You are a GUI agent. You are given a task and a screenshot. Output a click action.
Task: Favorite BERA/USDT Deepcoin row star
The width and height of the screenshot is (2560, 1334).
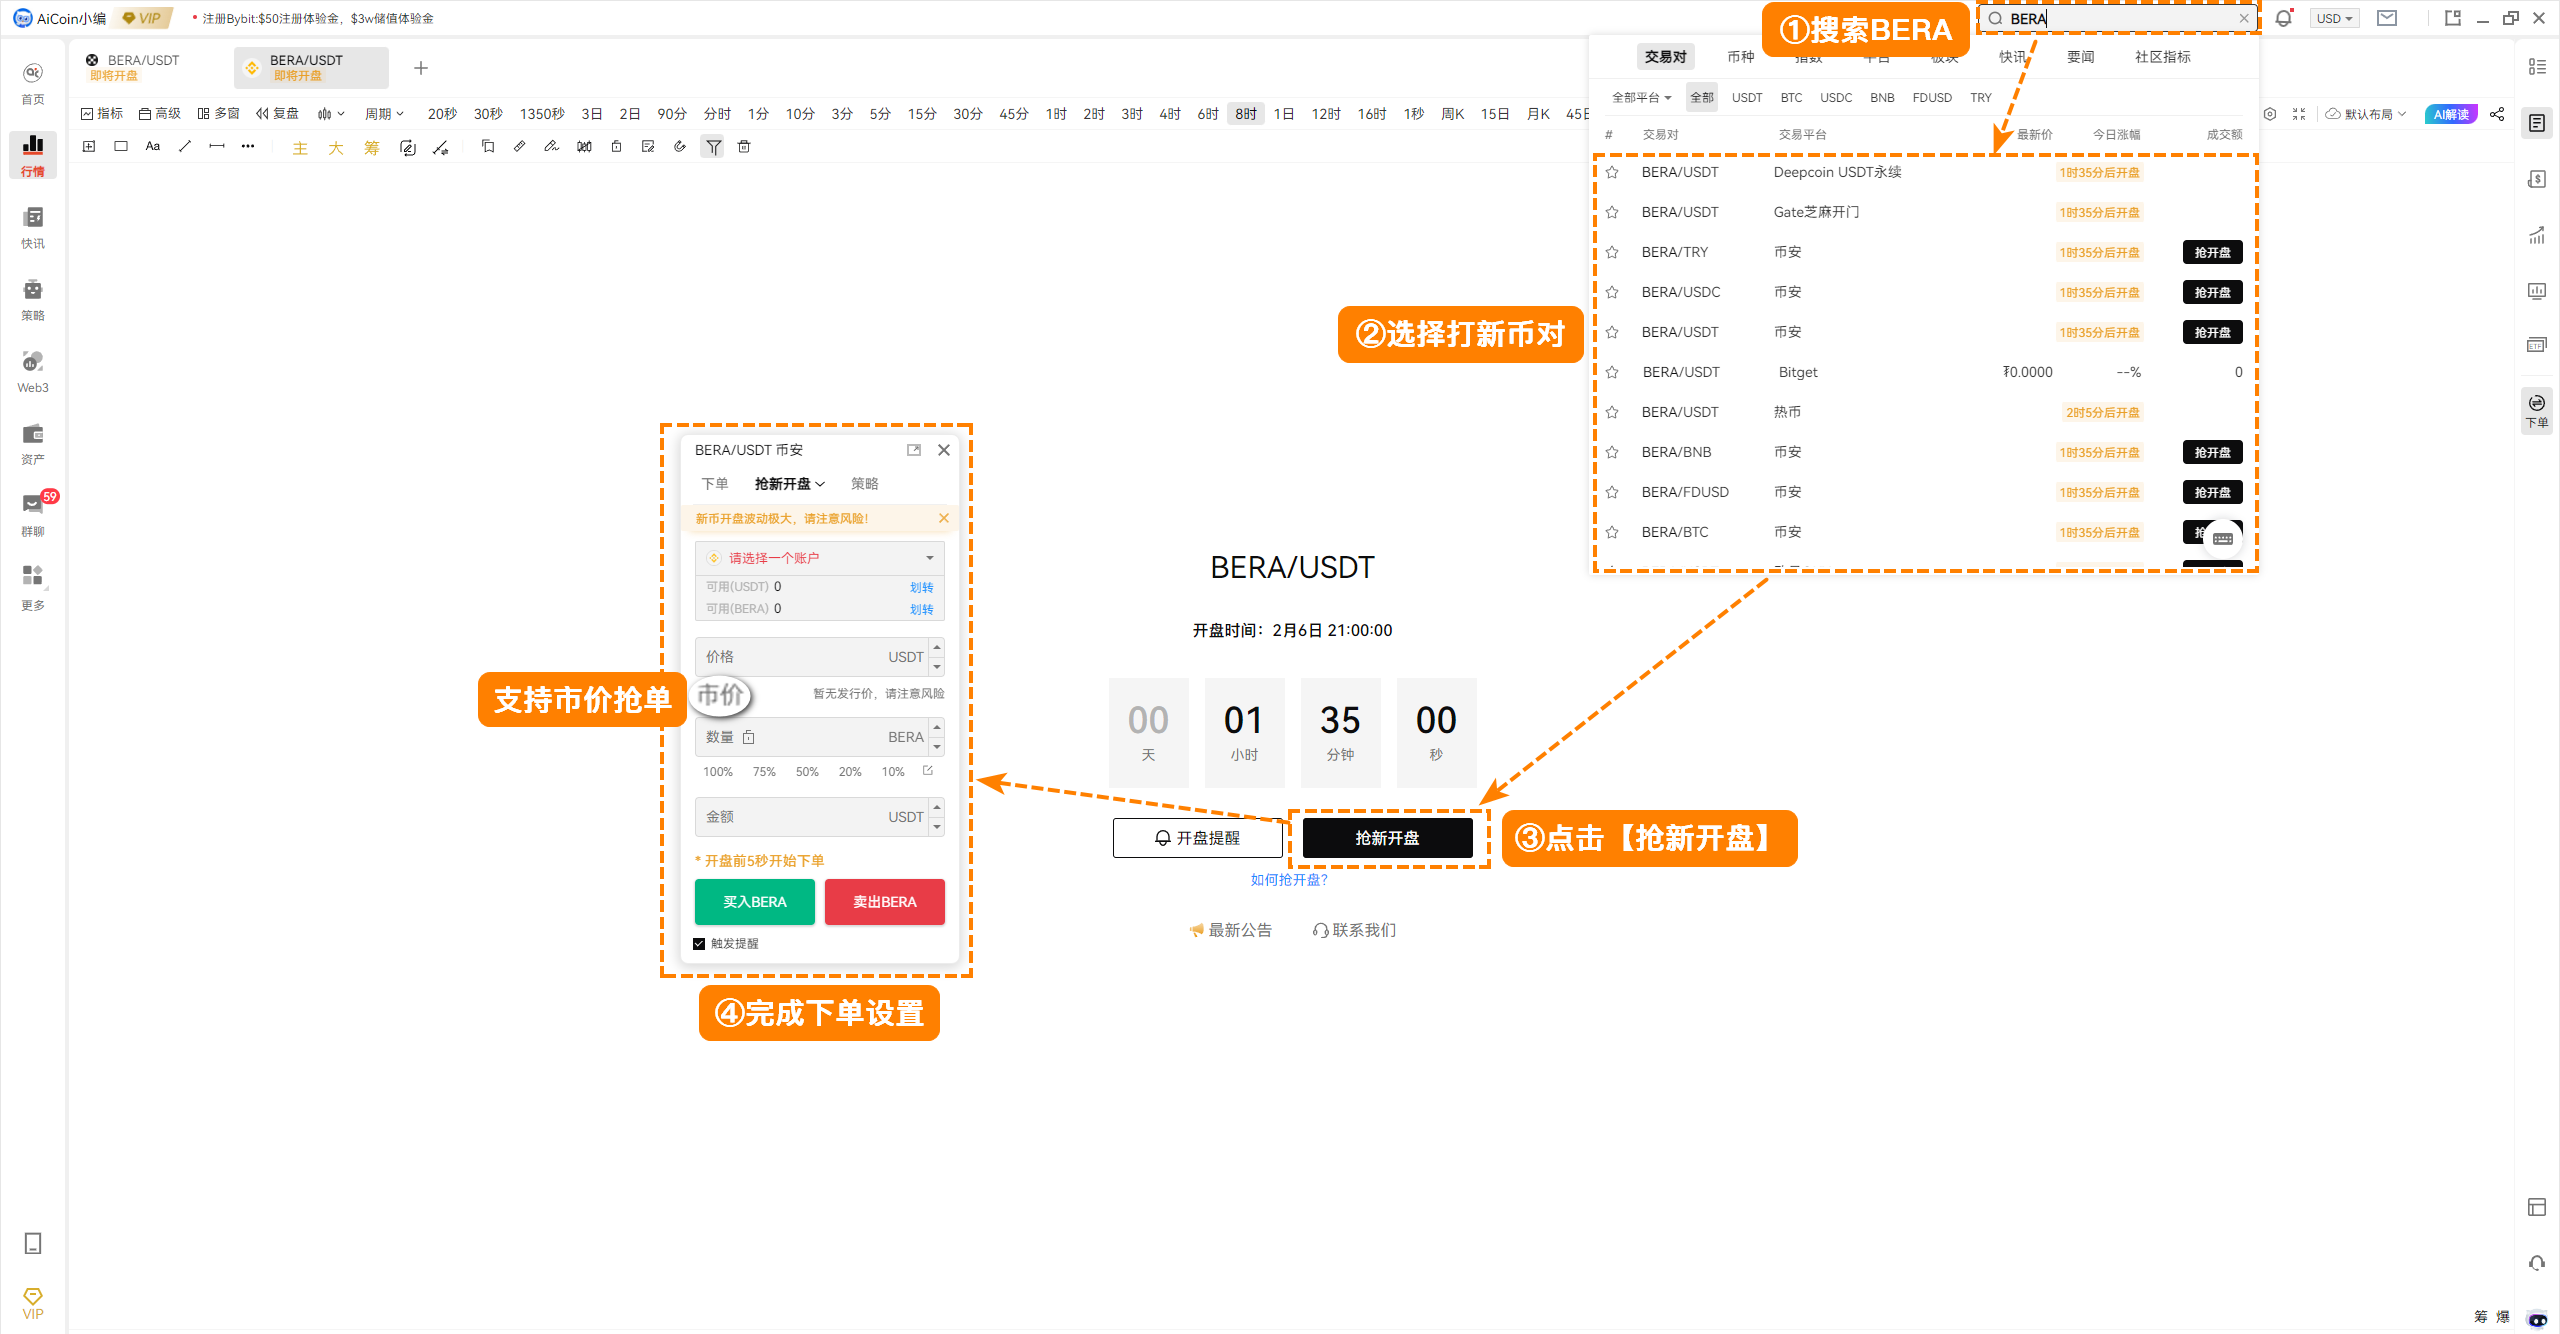1612,172
